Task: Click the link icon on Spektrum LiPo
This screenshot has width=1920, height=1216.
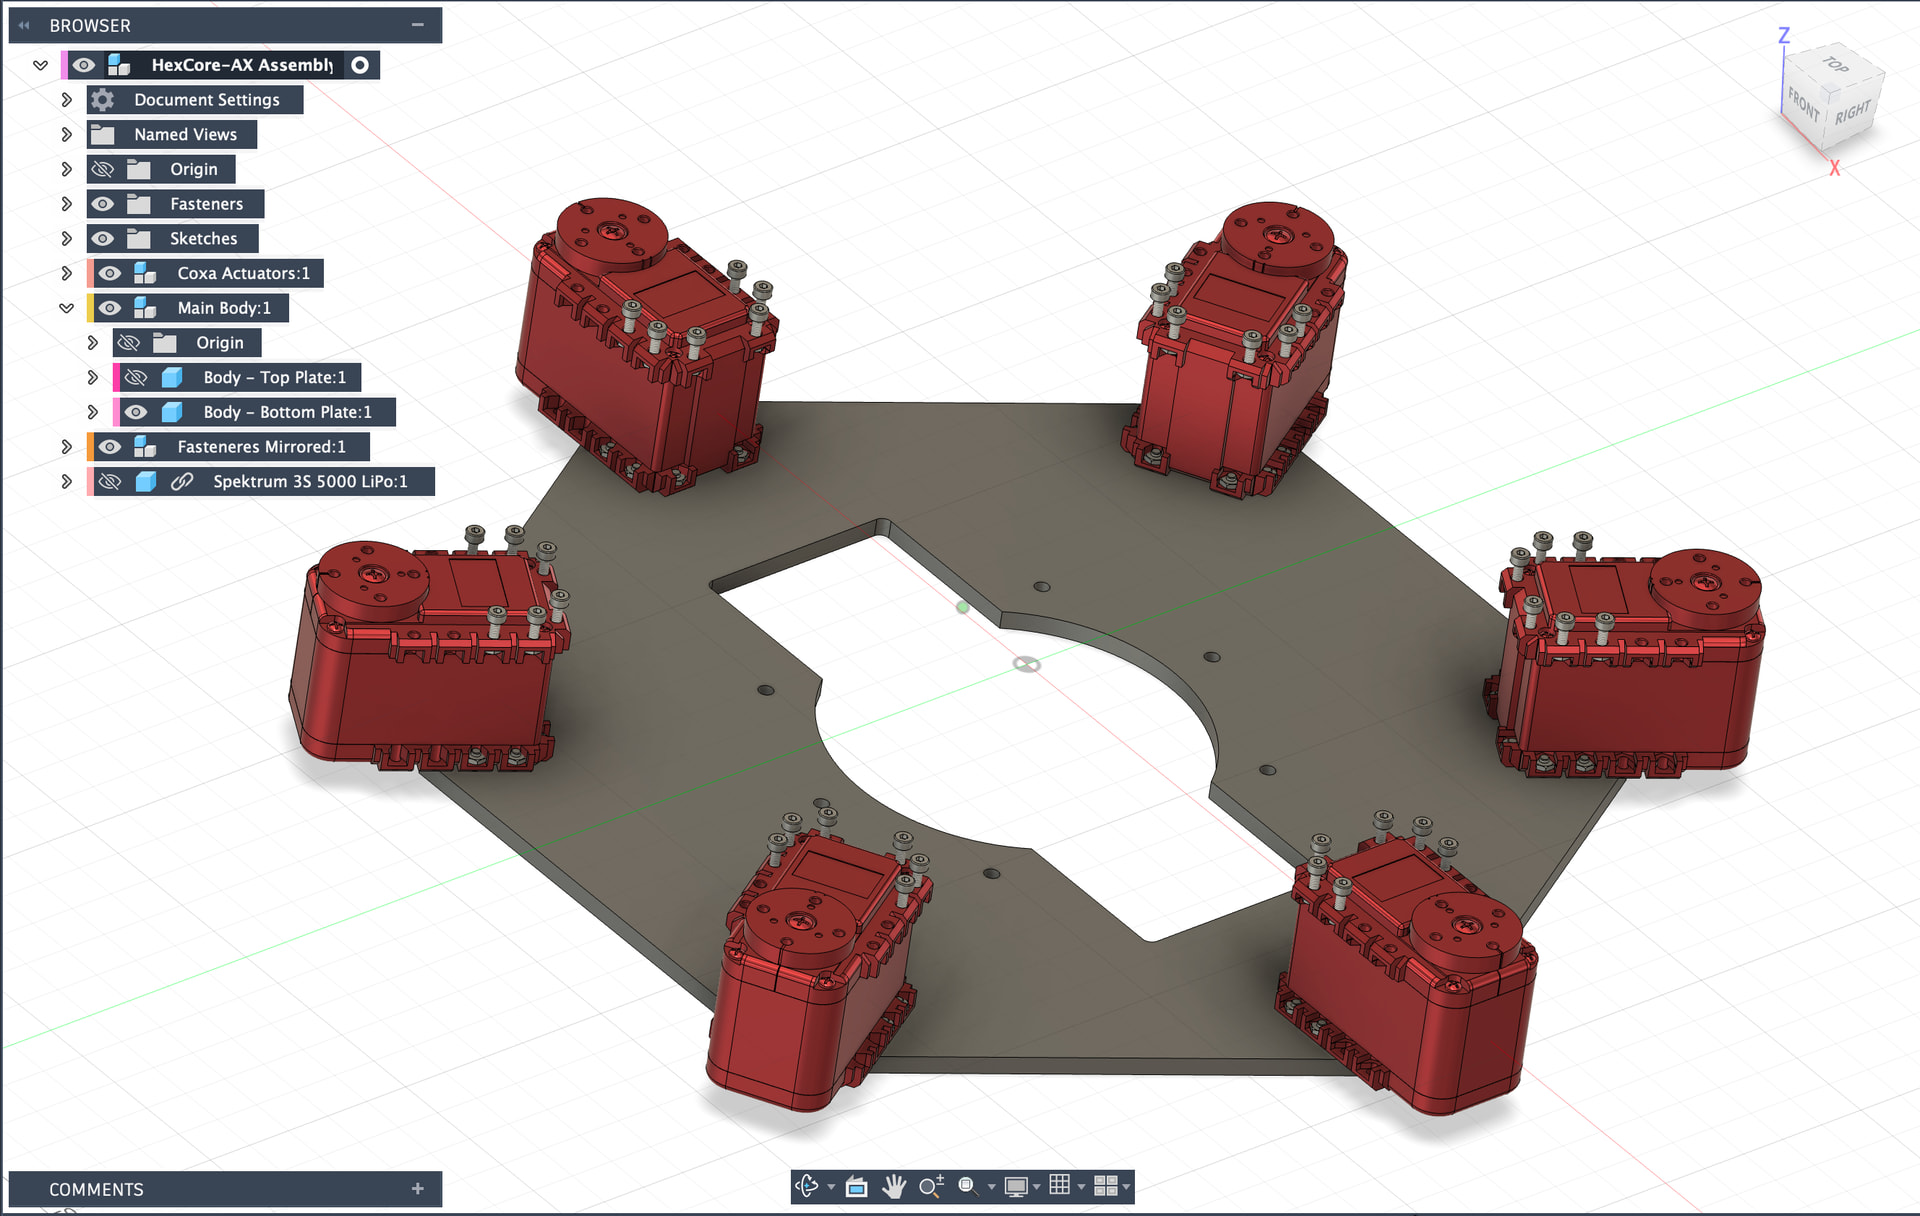Action: (x=182, y=481)
